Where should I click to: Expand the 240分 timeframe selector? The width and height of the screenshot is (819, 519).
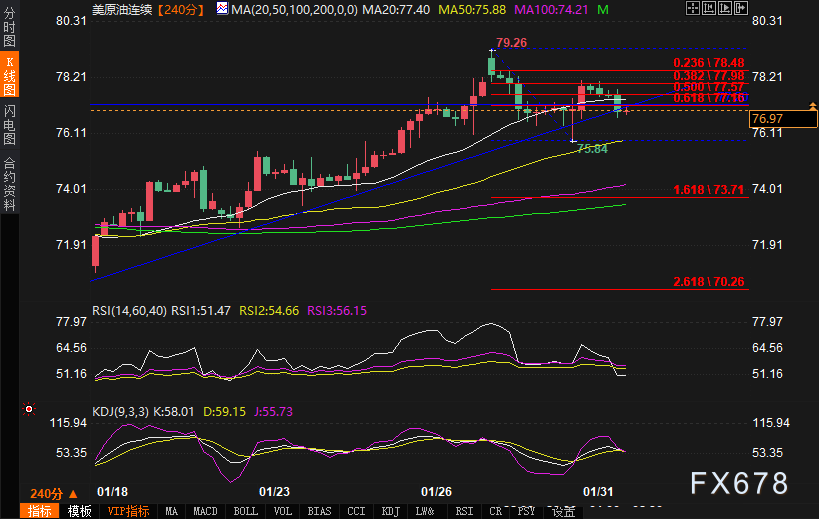pos(53,493)
